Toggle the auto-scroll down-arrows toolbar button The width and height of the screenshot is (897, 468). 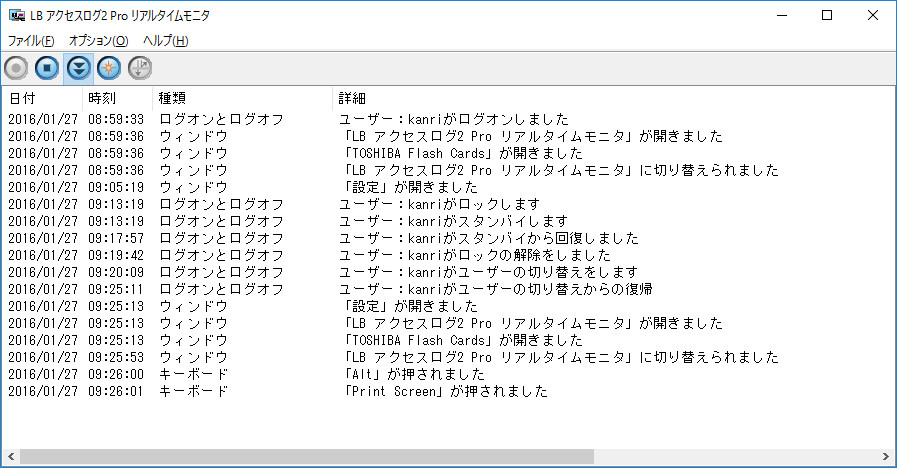78,69
